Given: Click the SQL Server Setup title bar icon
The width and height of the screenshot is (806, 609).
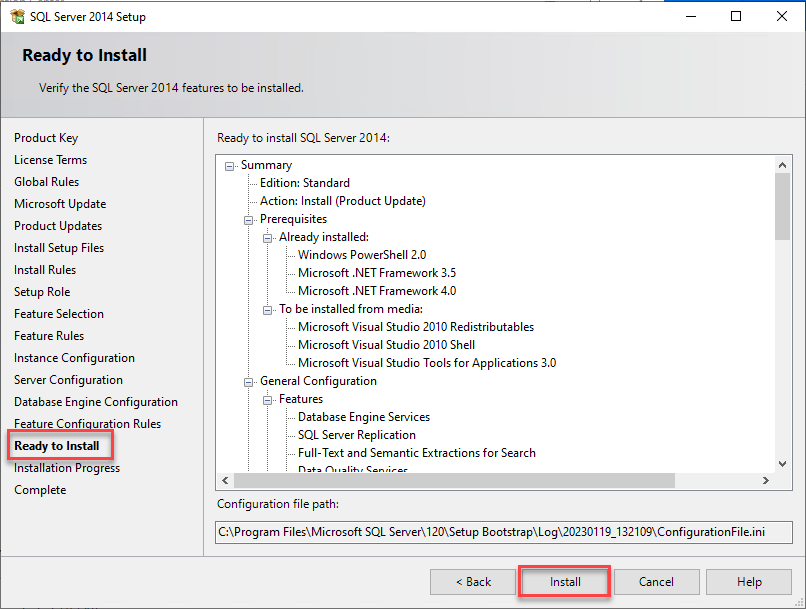Looking at the screenshot, I should pyautogui.click(x=17, y=16).
